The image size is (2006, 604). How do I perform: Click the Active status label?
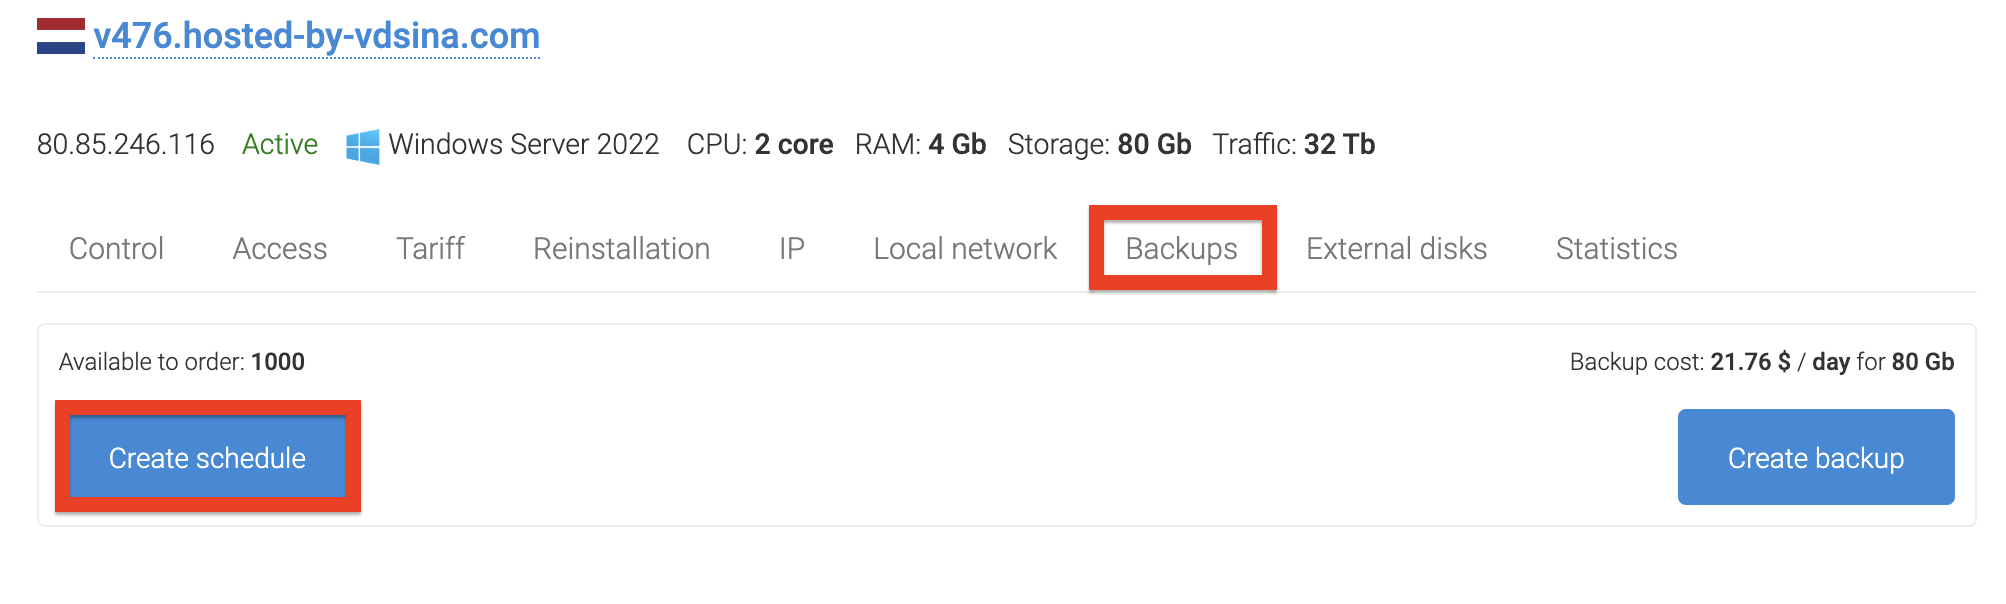tap(280, 145)
